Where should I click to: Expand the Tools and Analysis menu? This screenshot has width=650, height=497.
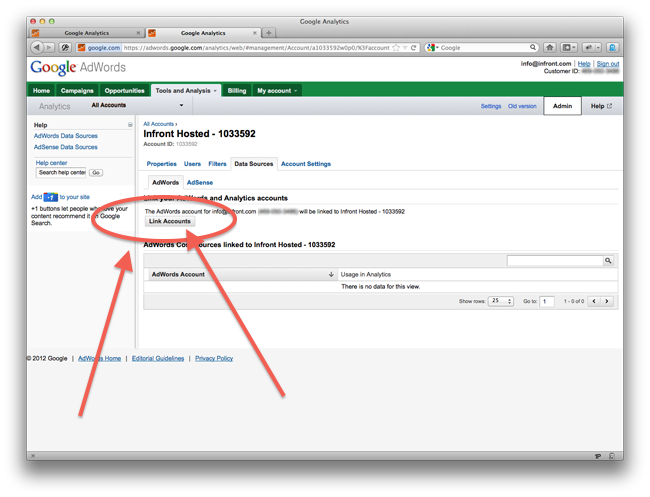(186, 90)
